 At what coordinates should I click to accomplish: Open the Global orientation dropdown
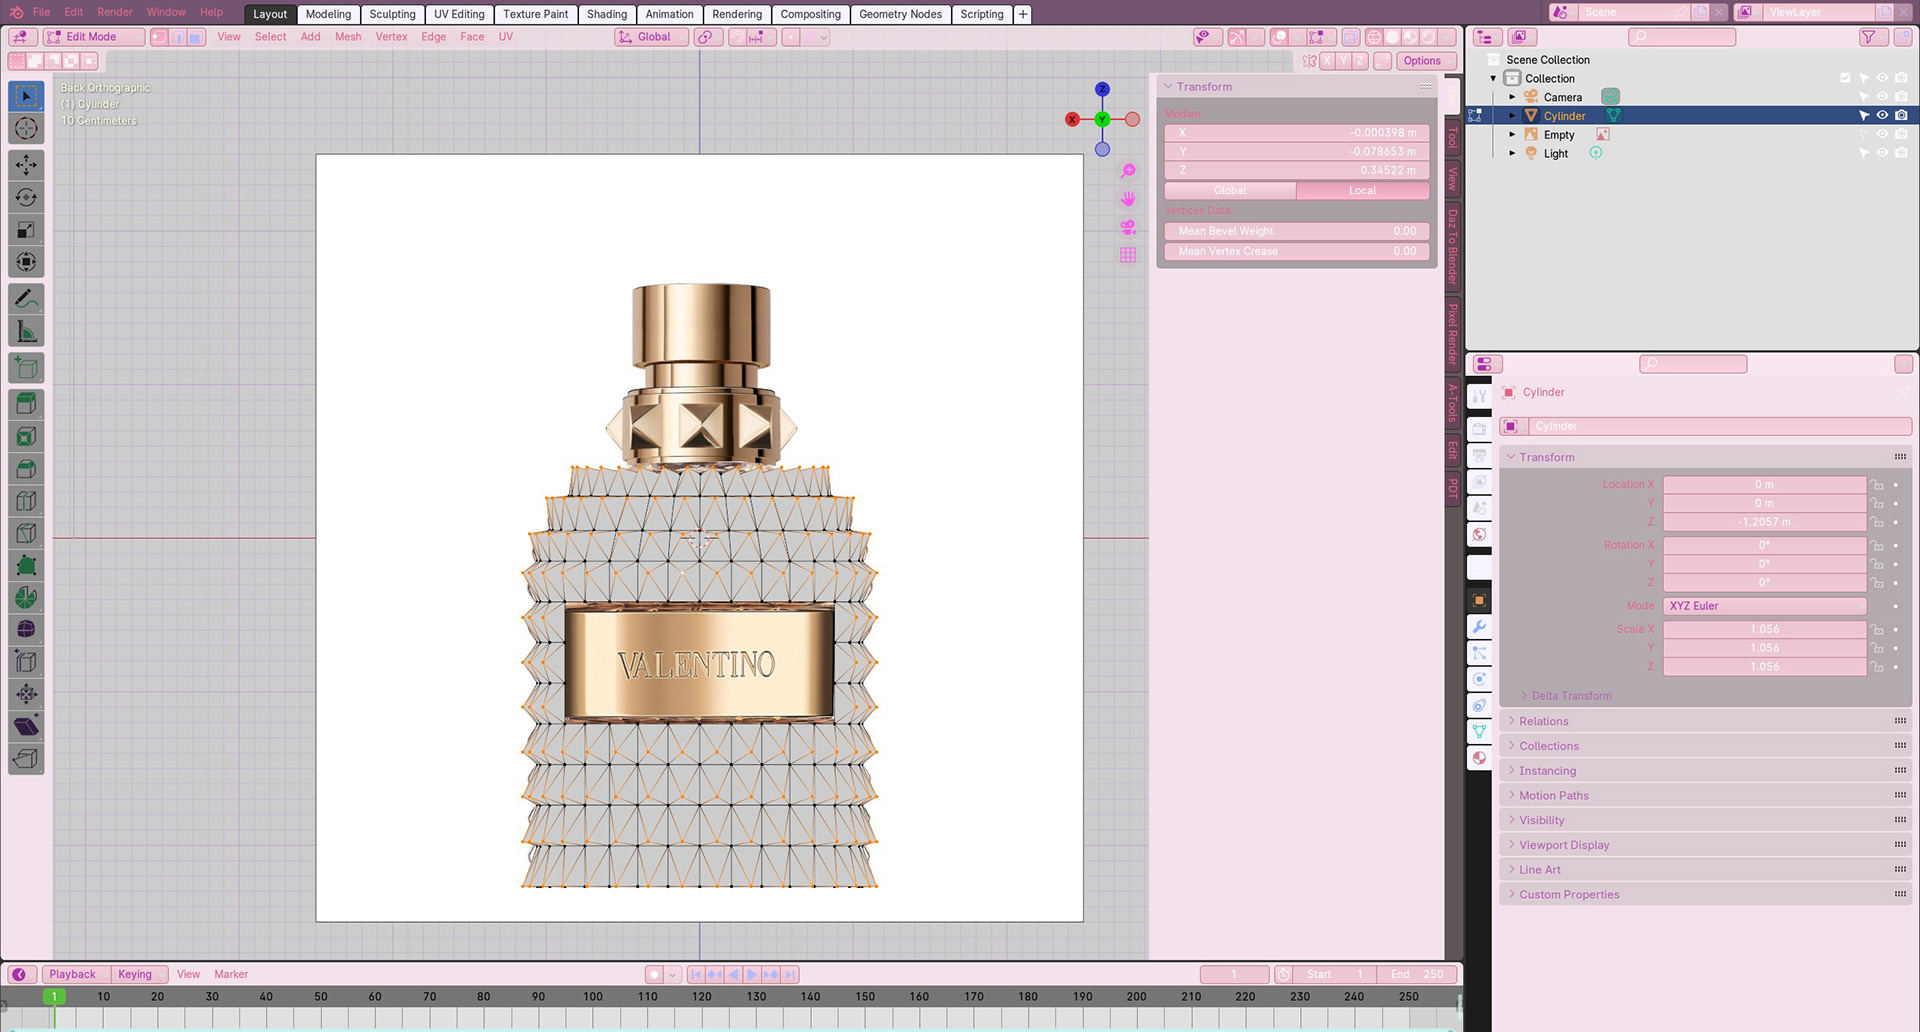click(x=652, y=37)
